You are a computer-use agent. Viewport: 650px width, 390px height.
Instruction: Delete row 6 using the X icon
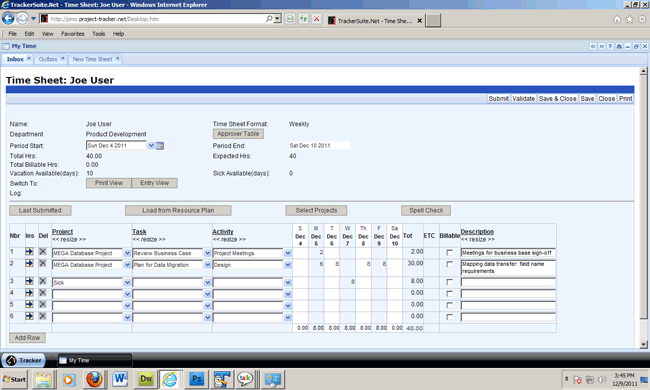(43, 316)
